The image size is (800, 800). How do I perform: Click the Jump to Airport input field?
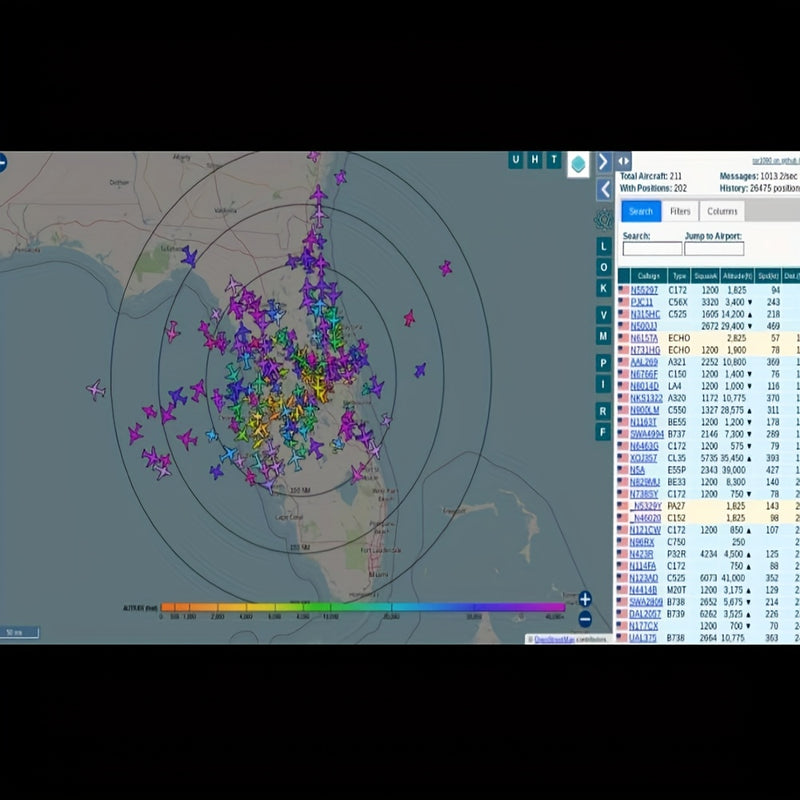pyautogui.click(x=713, y=249)
